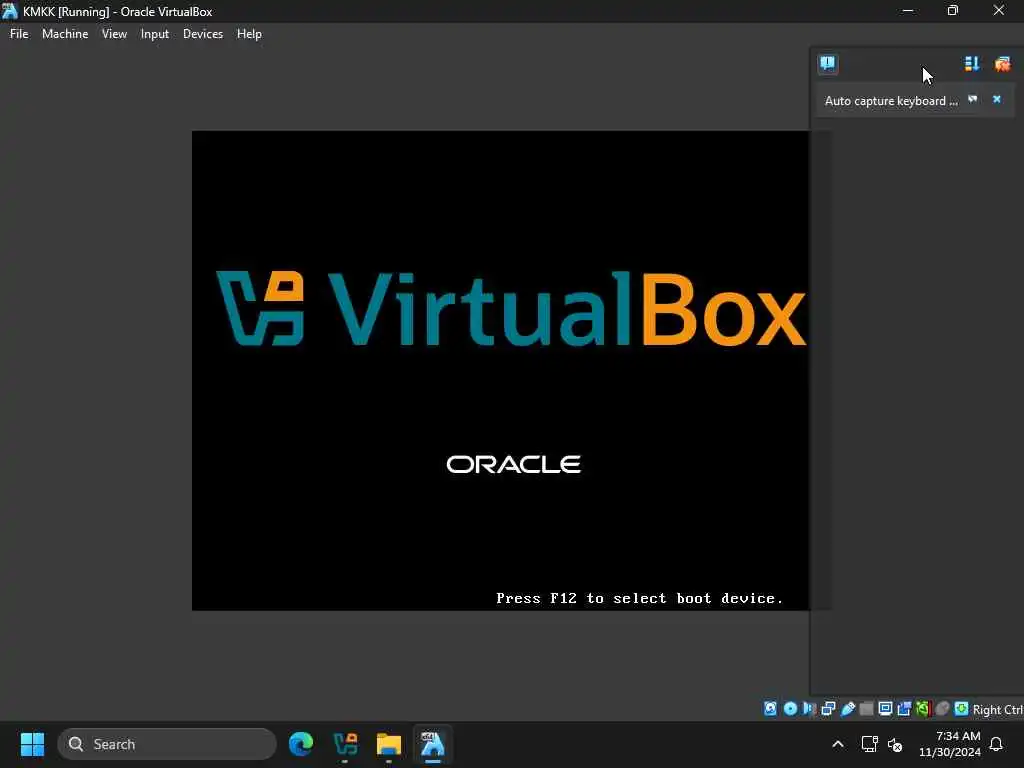Restore down the VirtualBox window
Screen dimensions: 1024x768
pyautogui.click(x=953, y=10)
